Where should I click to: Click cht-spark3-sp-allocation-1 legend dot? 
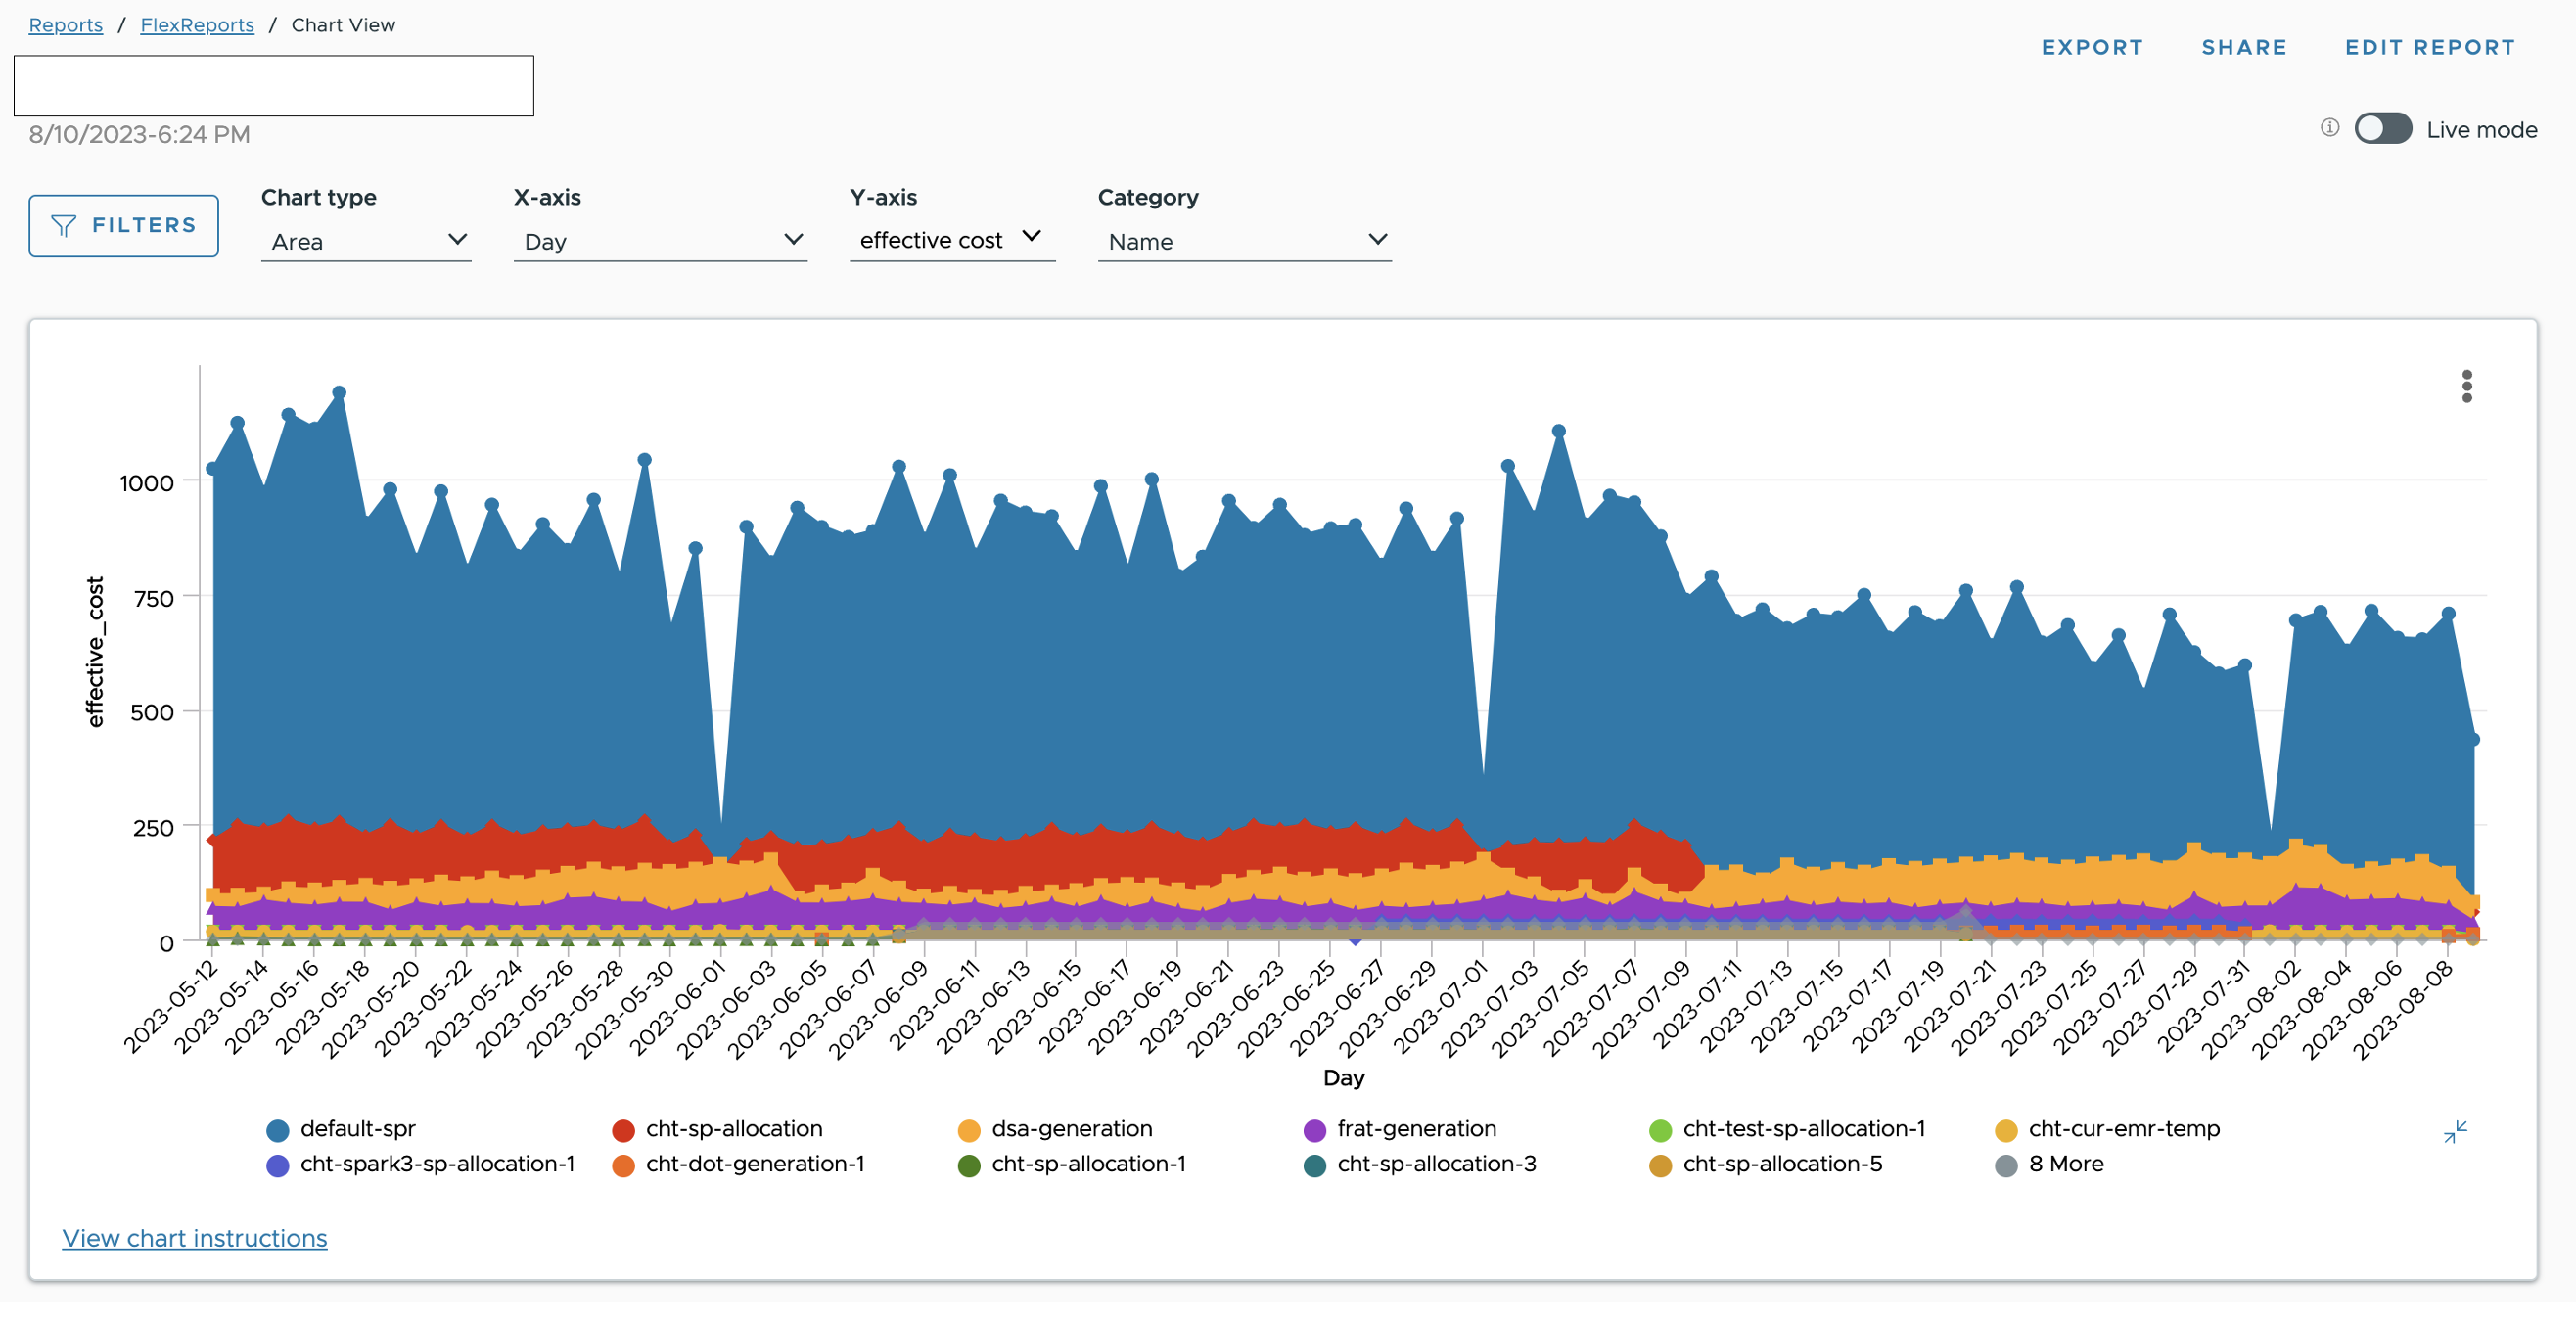coord(278,1165)
